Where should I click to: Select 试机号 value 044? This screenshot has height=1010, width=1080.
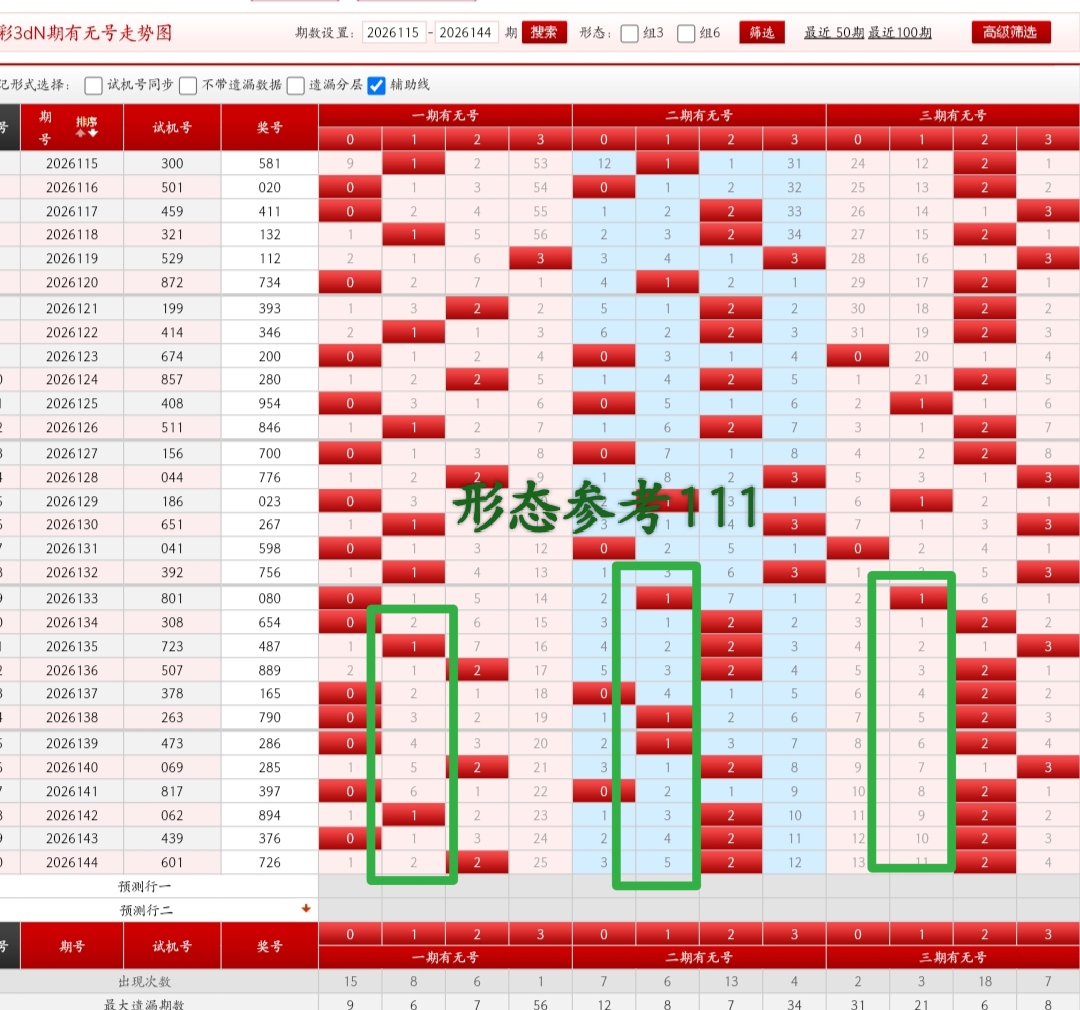point(172,477)
